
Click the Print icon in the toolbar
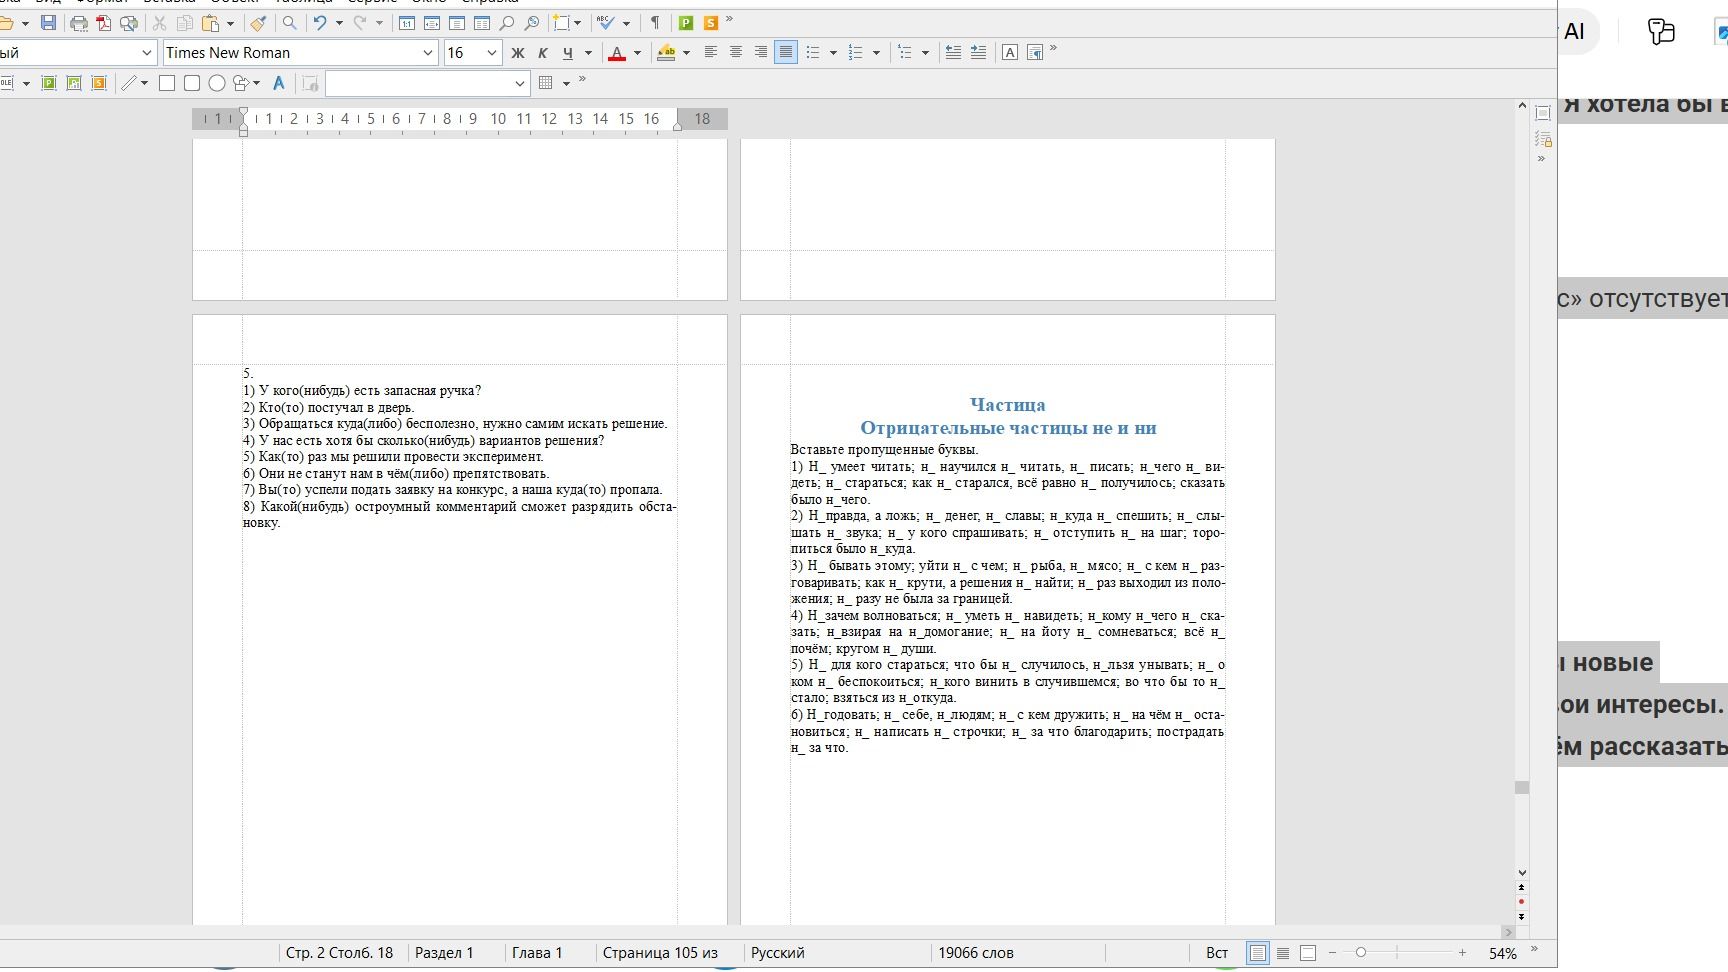(x=79, y=22)
